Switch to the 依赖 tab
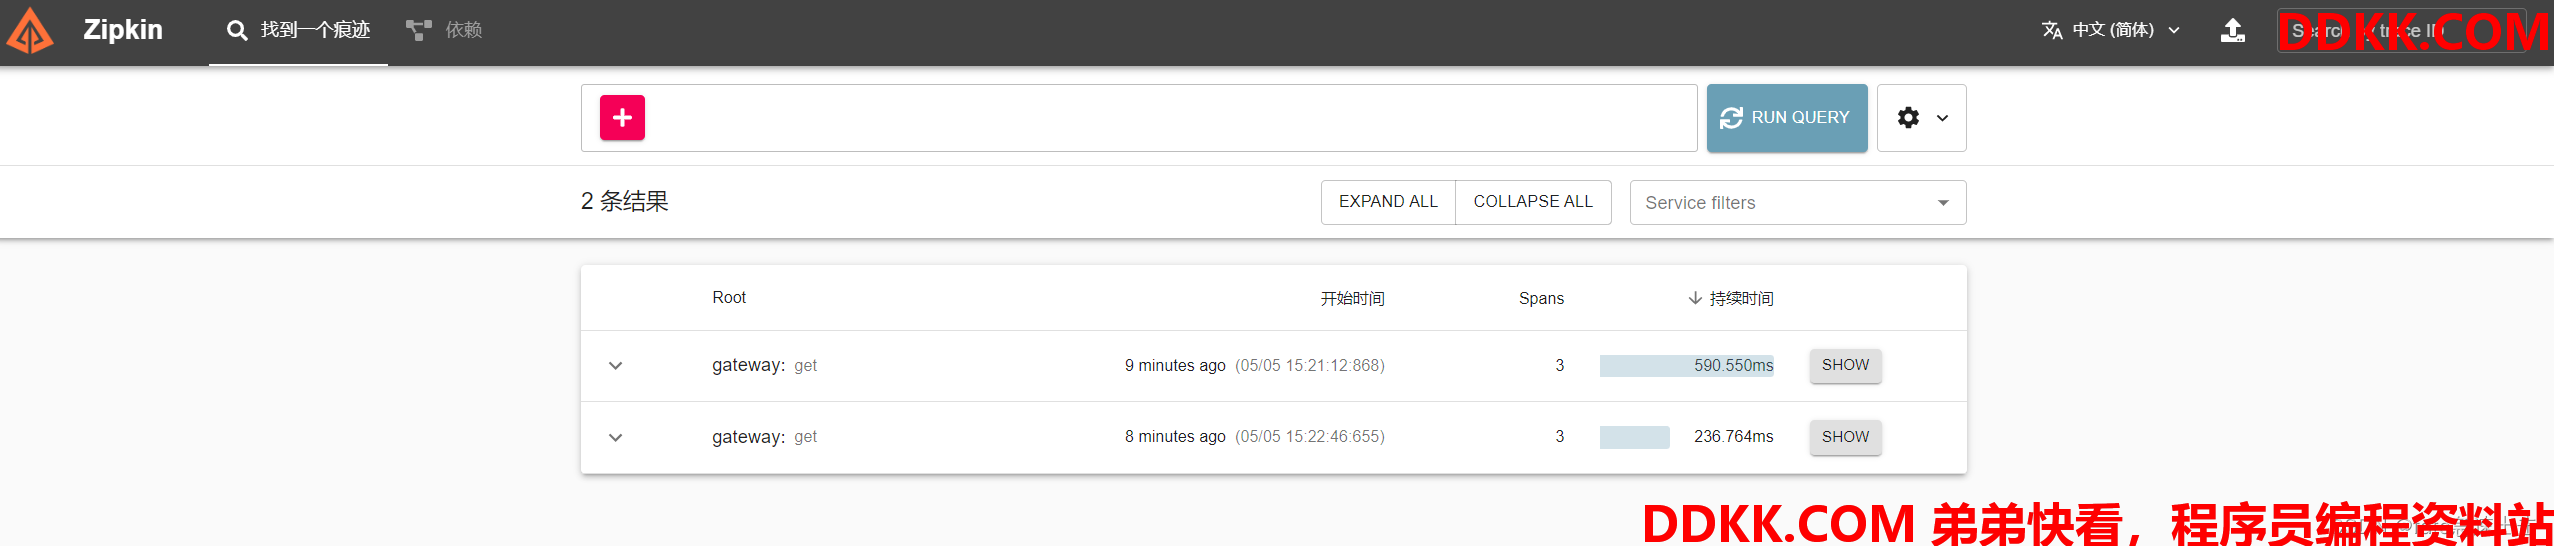 pos(444,31)
